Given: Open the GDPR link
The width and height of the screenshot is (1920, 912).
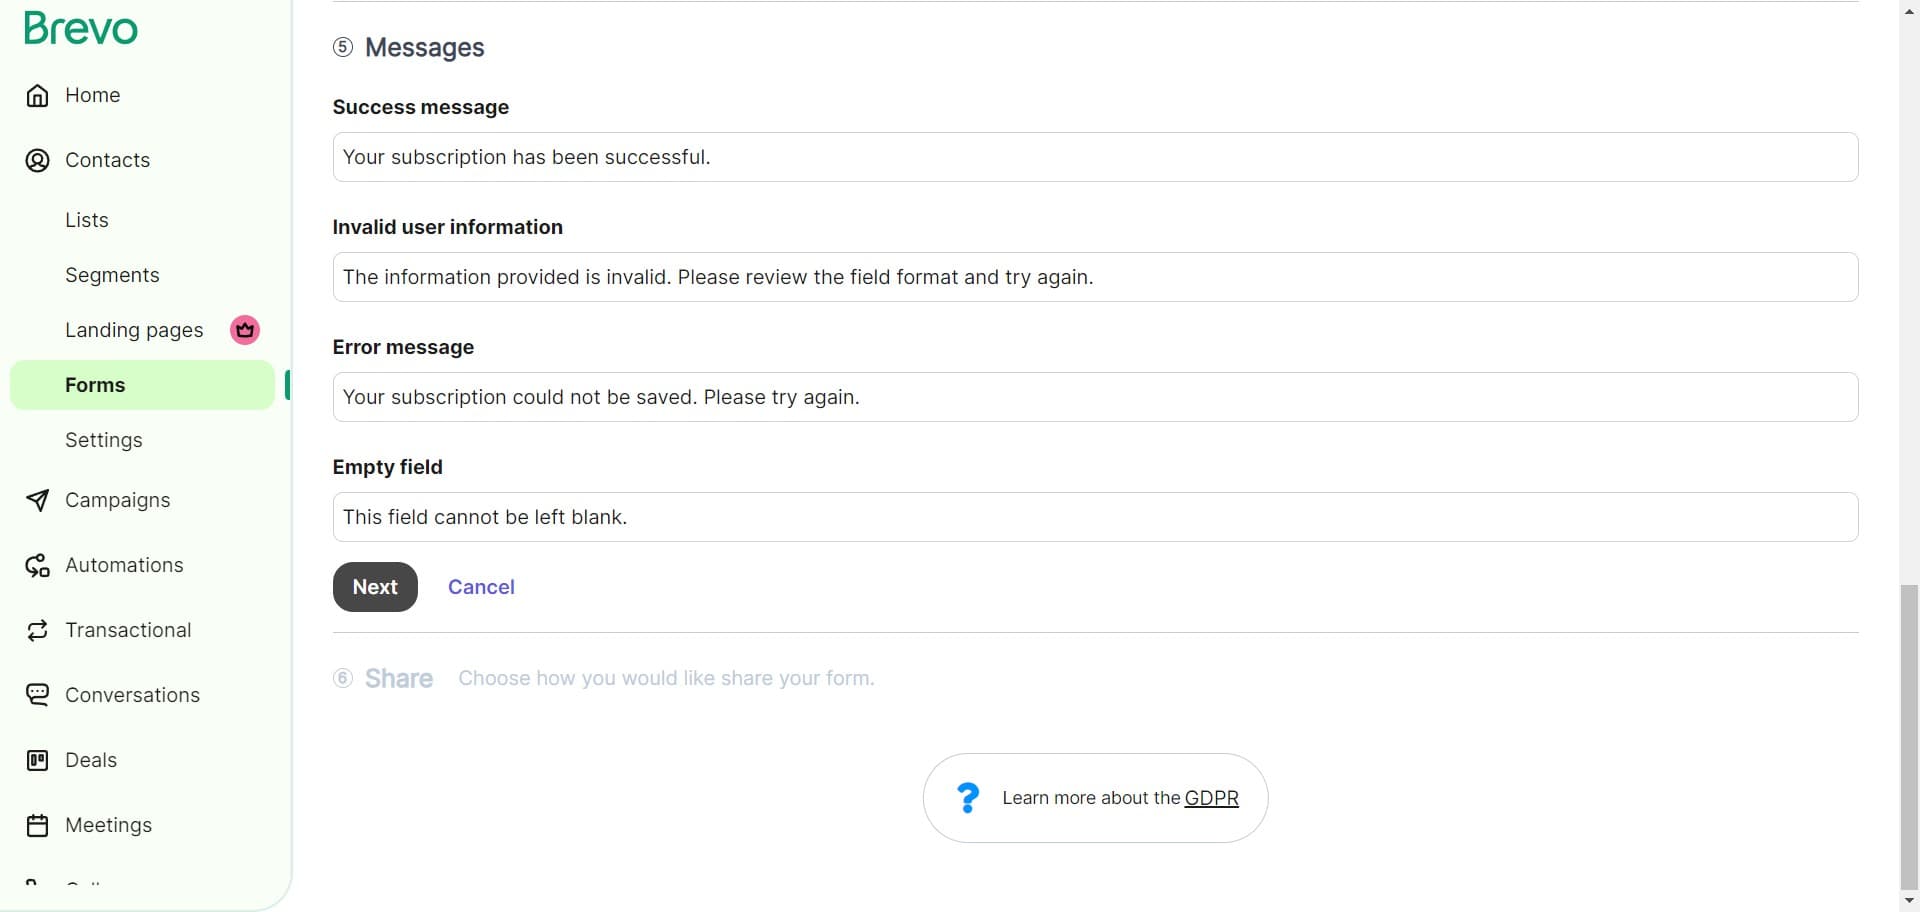Looking at the screenshot, I should (1211, 797).
